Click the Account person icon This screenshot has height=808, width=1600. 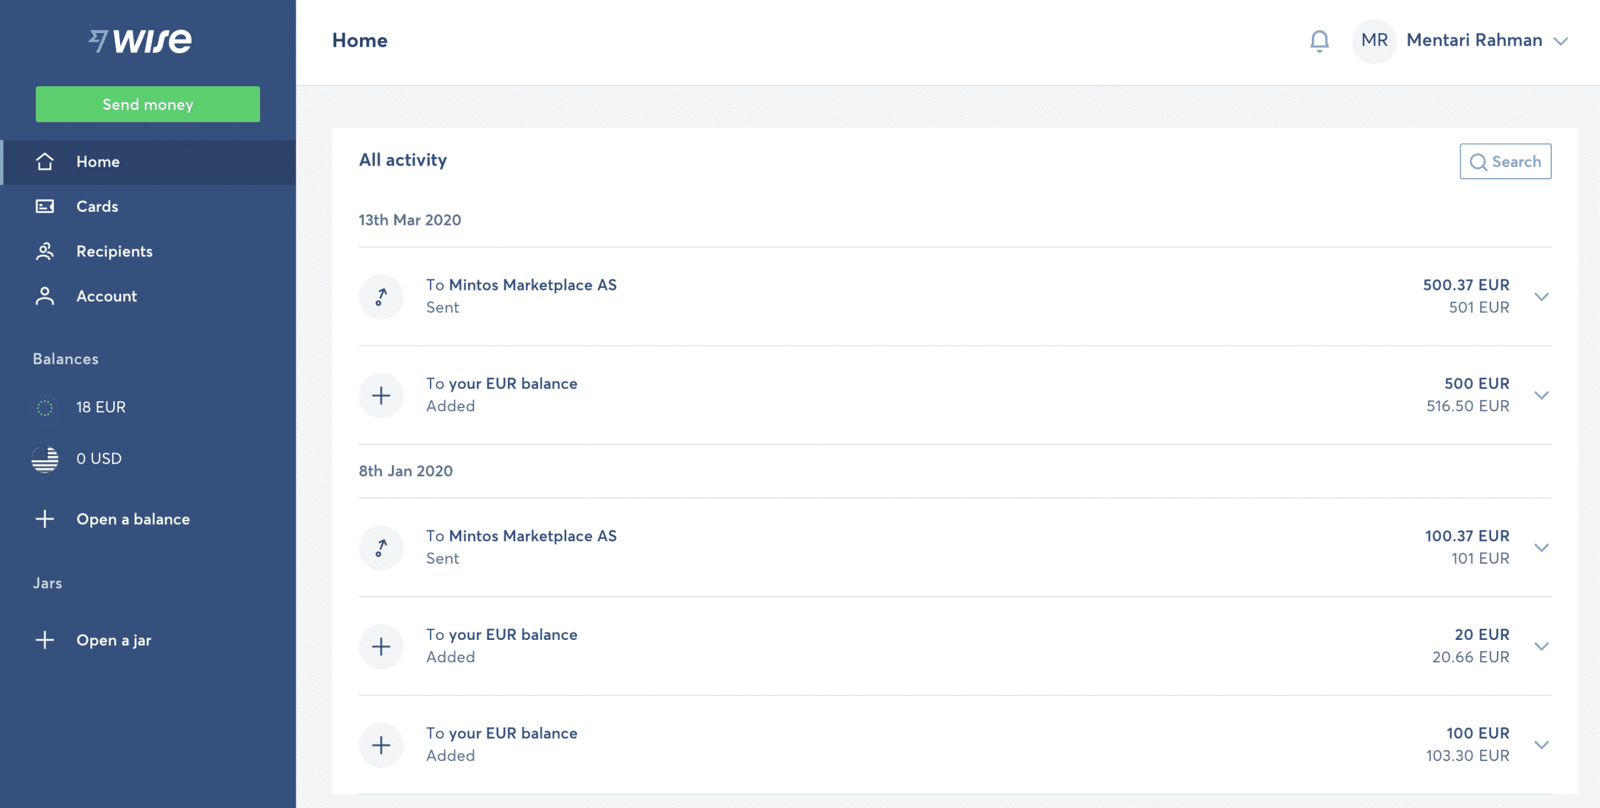click(45, 296)
